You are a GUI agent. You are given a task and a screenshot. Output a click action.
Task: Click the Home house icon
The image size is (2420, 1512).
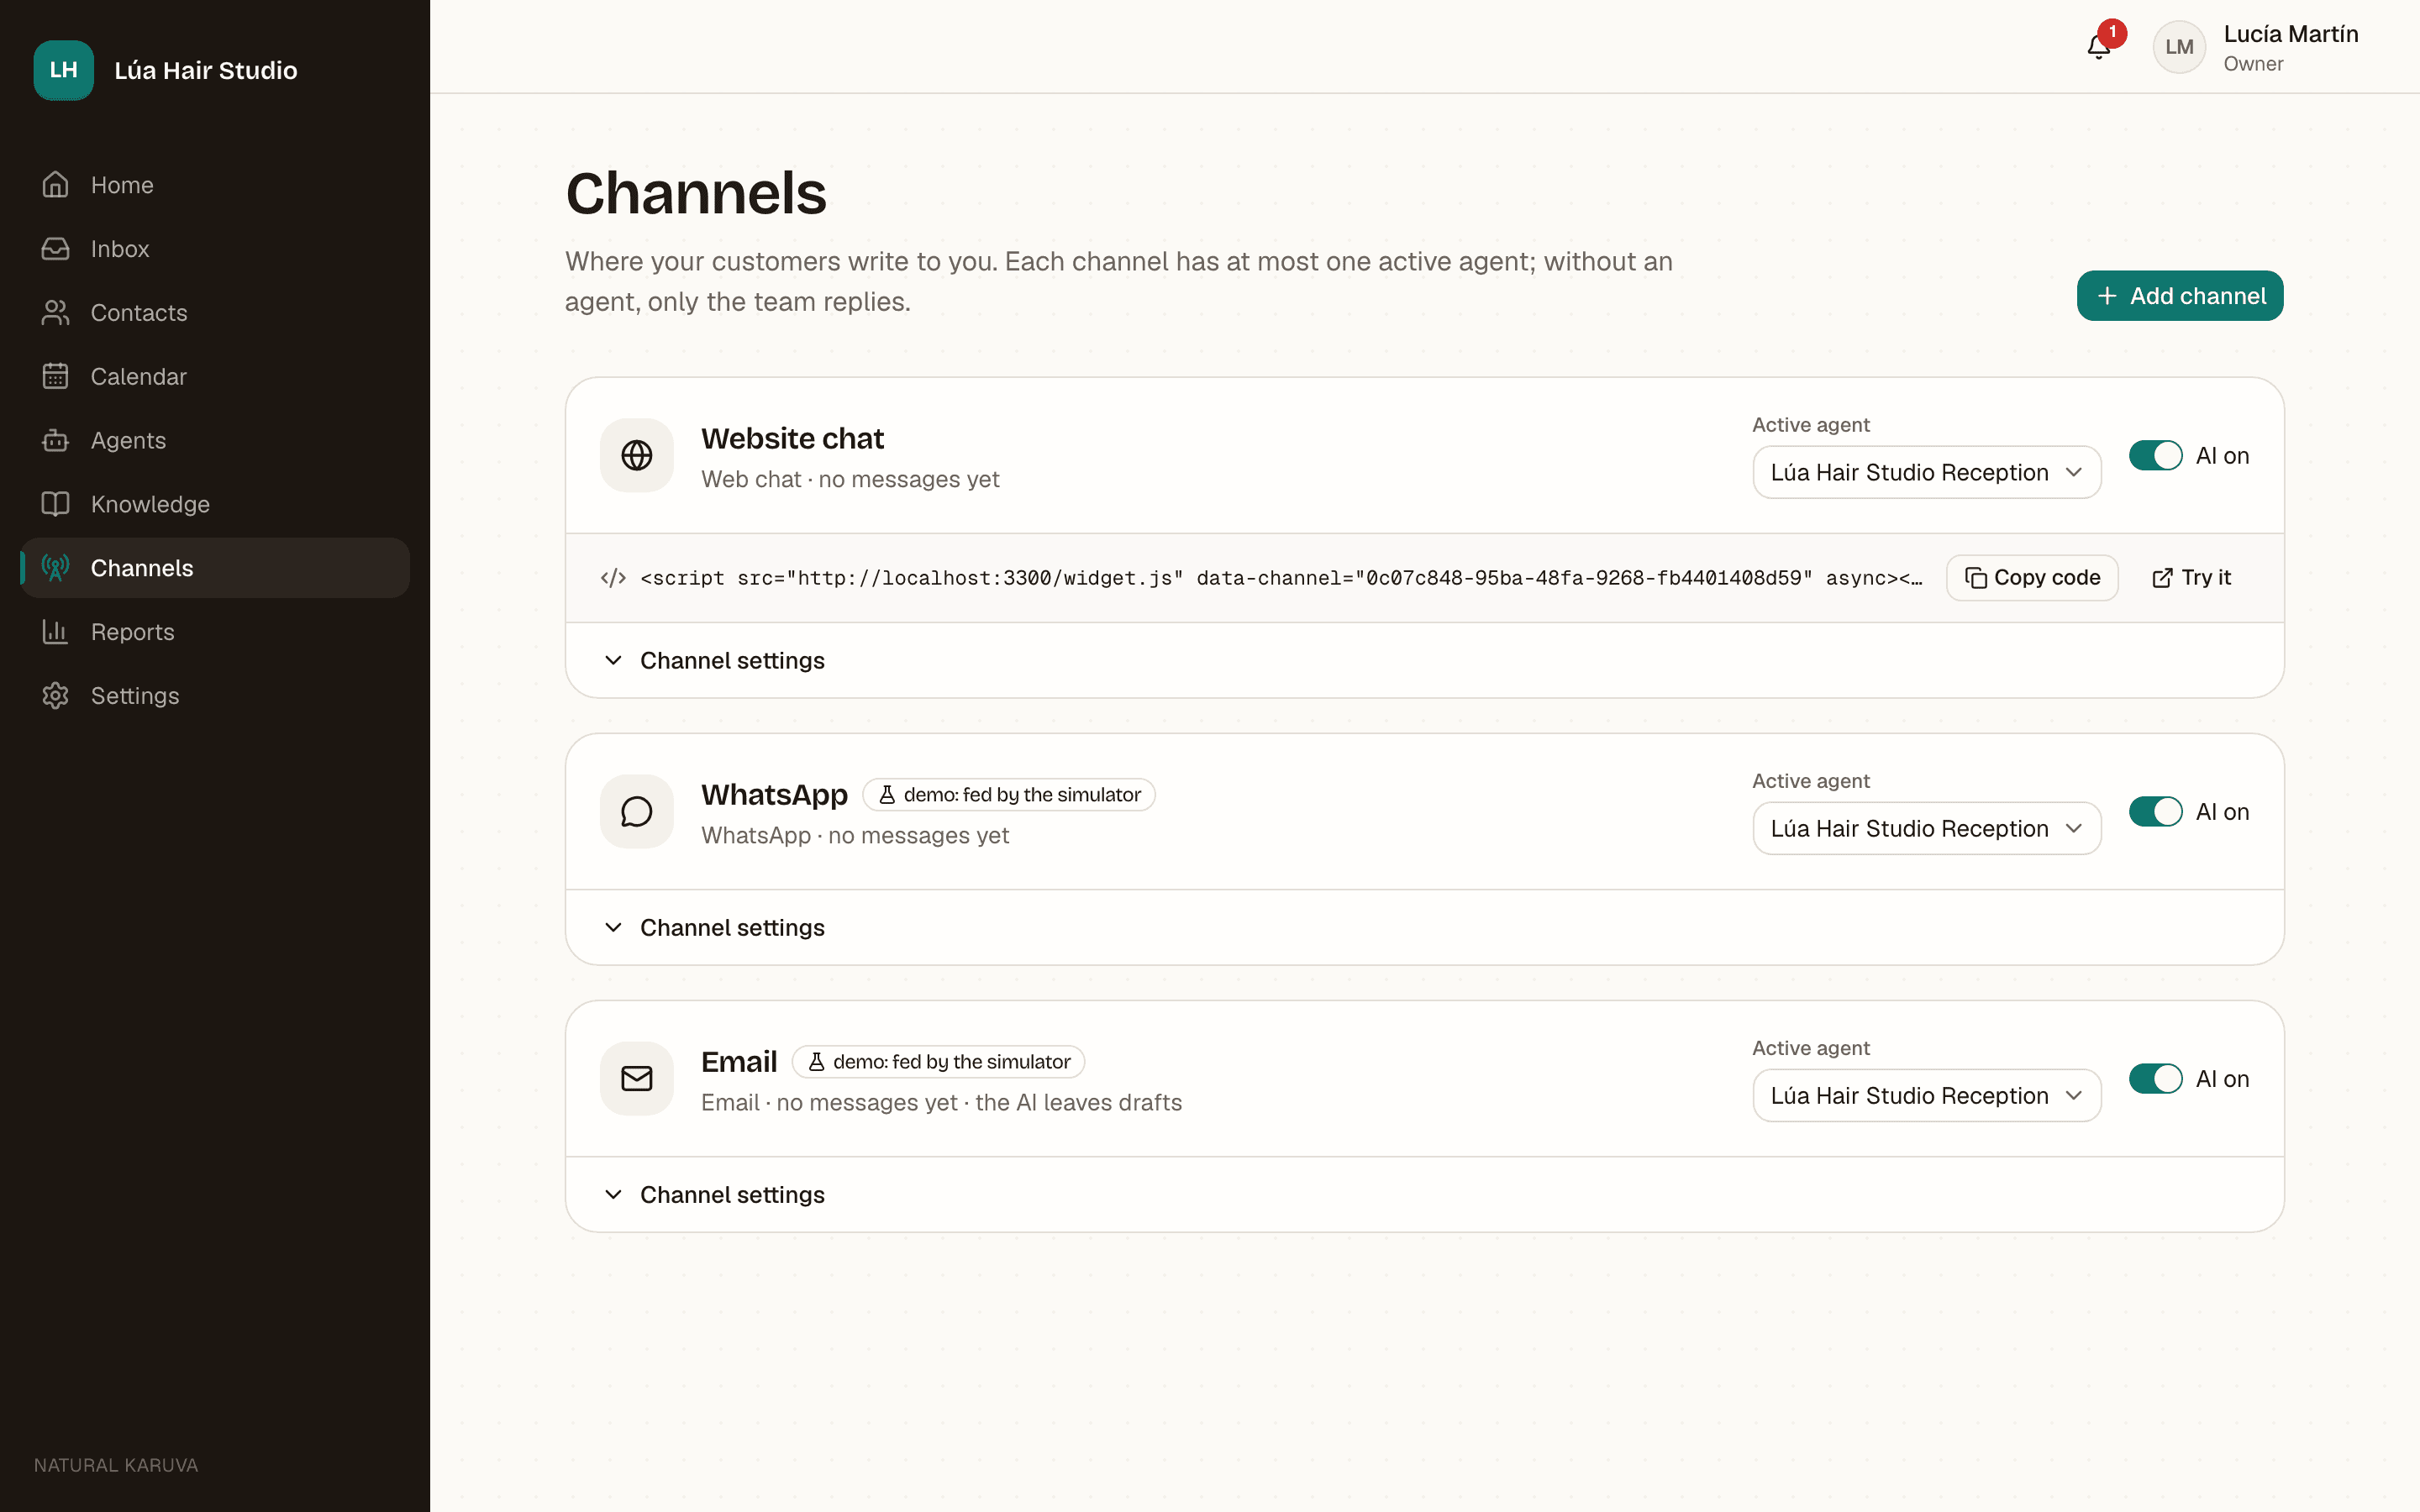[x=55, y=185]
